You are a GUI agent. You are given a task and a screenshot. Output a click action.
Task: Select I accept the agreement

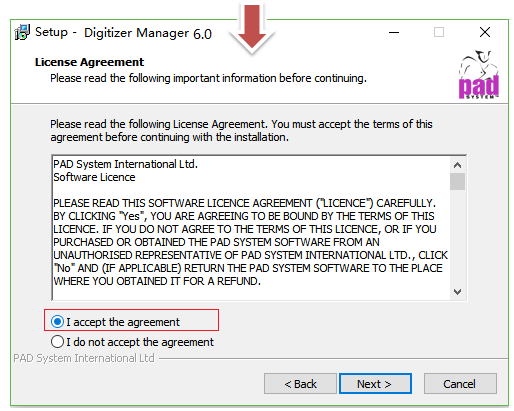point(115,322)
